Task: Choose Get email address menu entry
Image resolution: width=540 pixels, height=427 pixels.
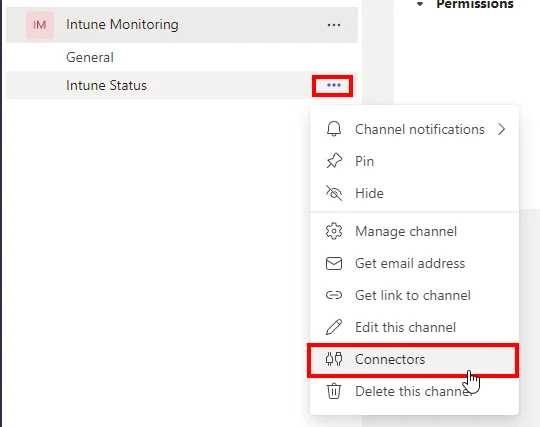Action: pos(414,263)
